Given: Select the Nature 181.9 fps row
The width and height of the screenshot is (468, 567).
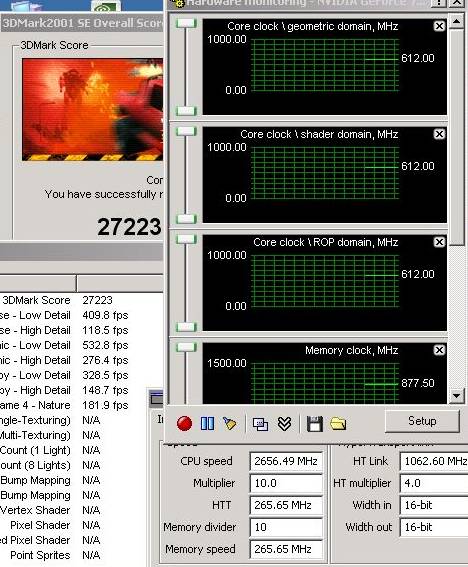Looking at the screenshot, I should coord(74,405).
